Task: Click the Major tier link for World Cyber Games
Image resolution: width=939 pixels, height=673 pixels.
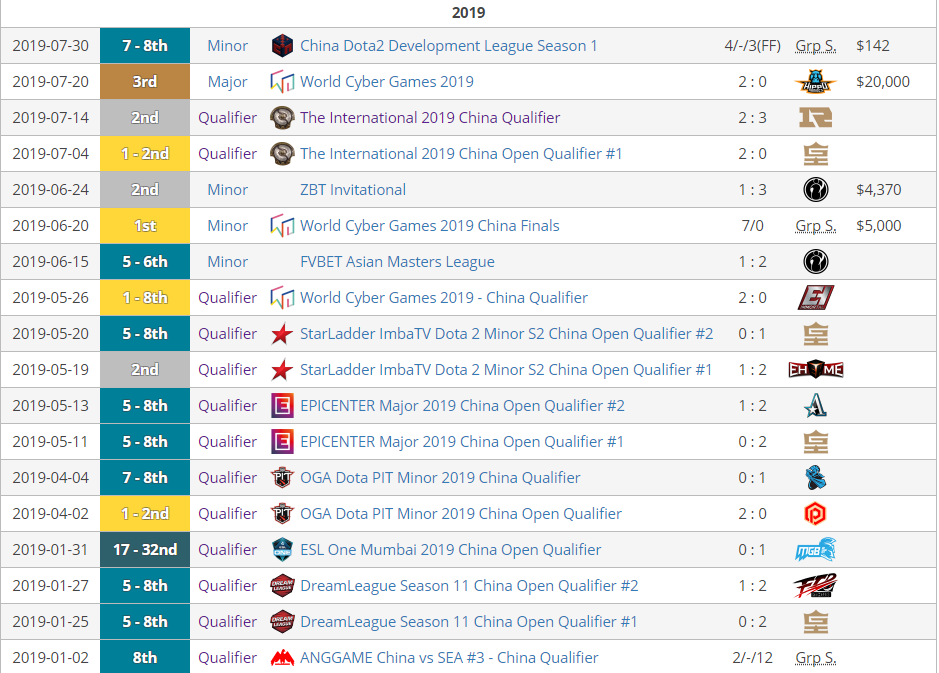Action: pos(228,82)
